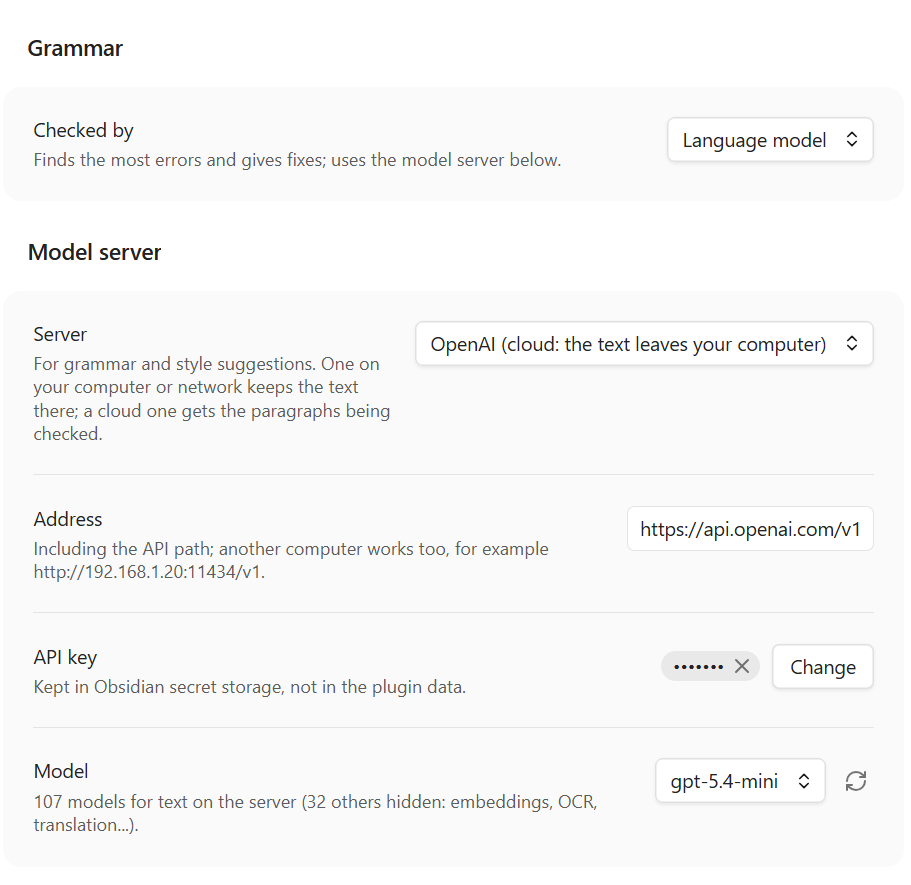911x885 pixels.
Task: Click the example http://192.168.1.20:11434/v1 text
Action: coord(149,572)
